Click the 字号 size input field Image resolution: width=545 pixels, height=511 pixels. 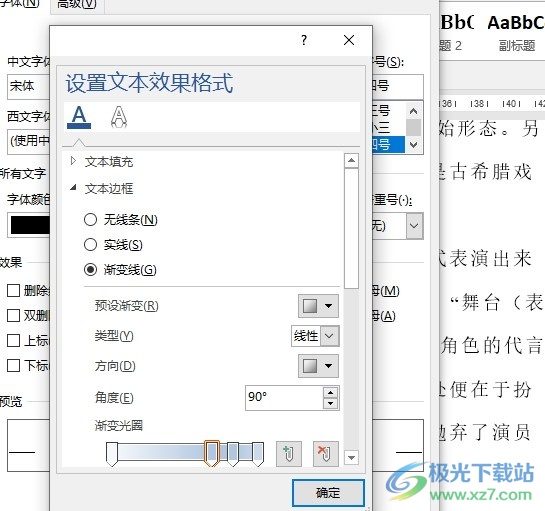tap(397, 86)
